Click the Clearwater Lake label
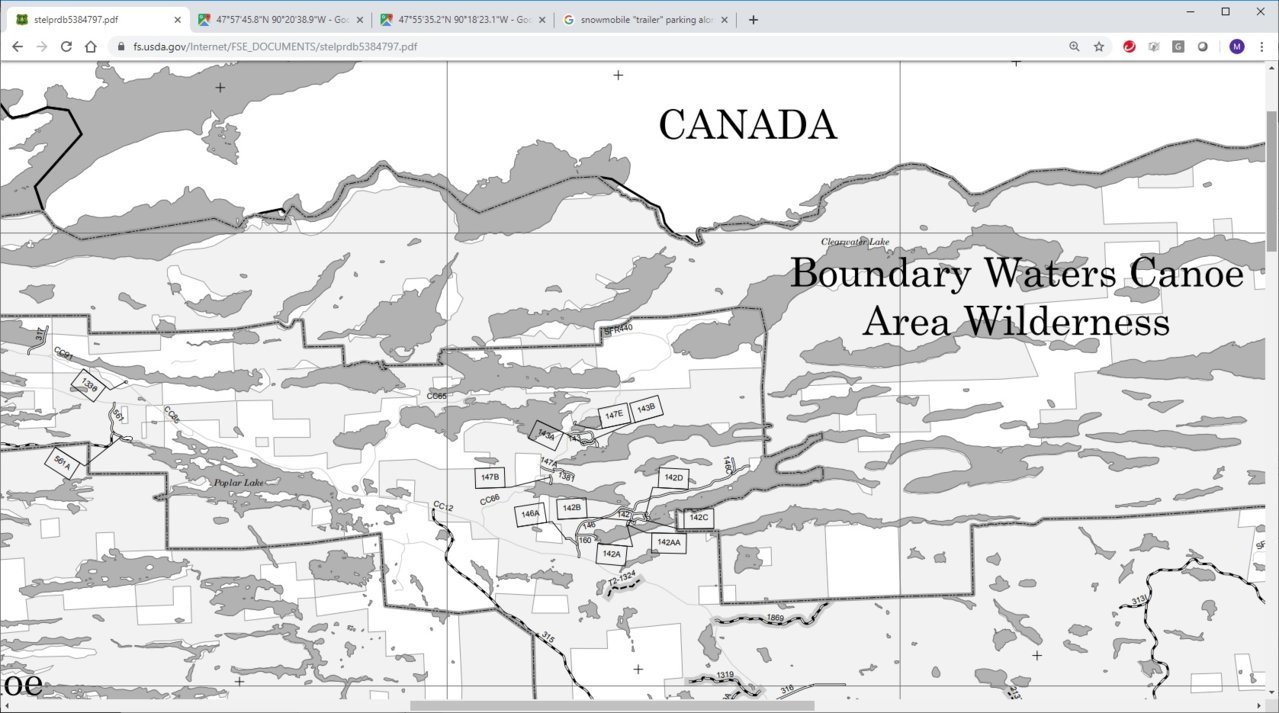This screenshot has height=713, width=1279. [855, 242]
